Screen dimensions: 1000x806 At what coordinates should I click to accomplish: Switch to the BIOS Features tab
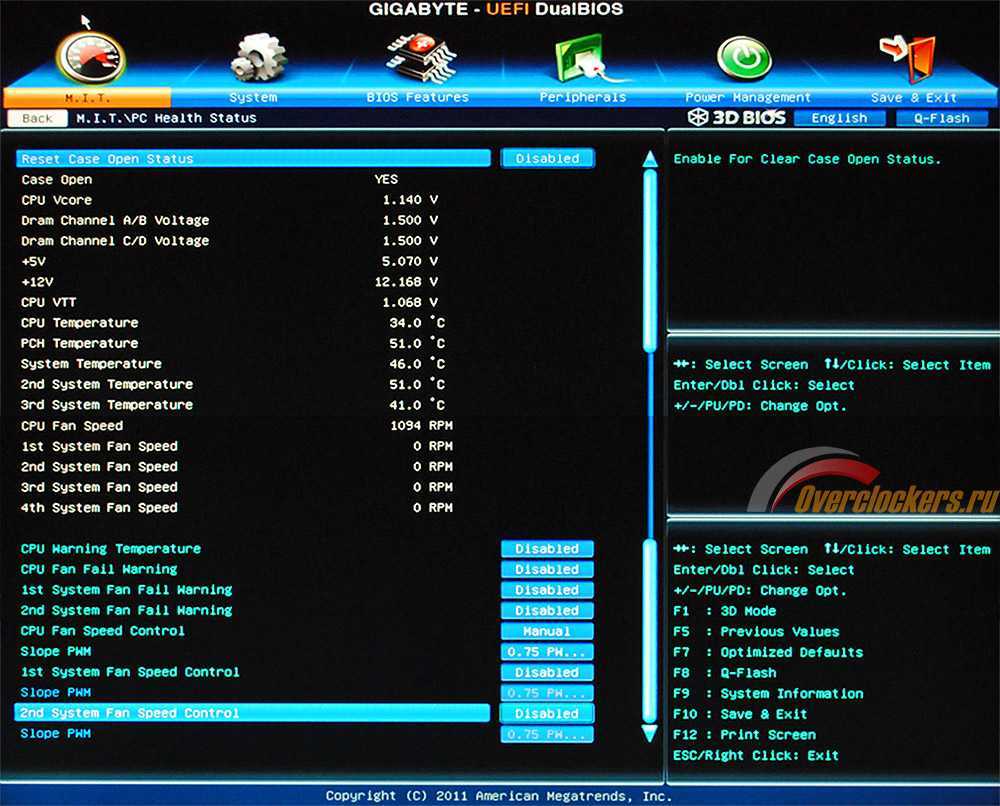coord(417,98)
